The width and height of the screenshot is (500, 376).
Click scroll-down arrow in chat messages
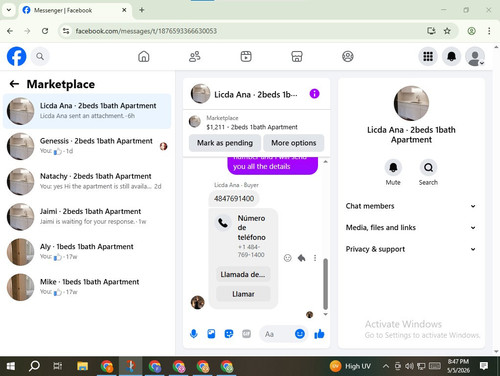326,314
